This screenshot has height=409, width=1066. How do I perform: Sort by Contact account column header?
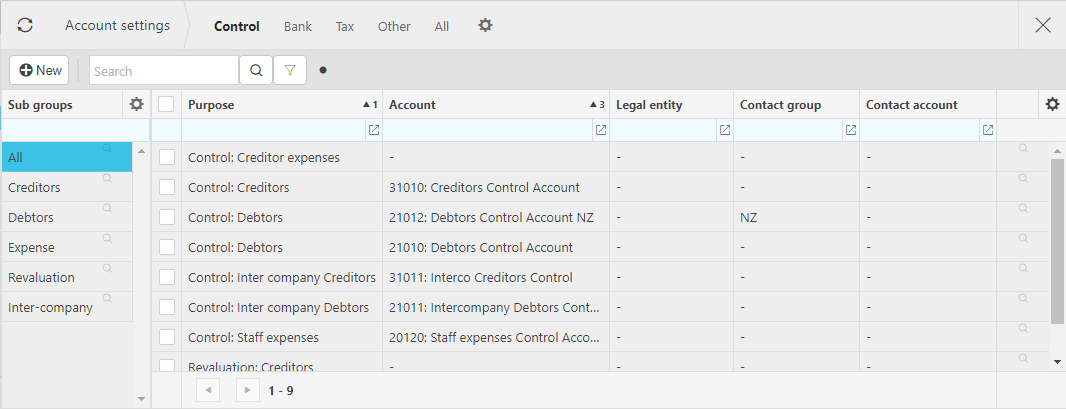click(929, 105)
